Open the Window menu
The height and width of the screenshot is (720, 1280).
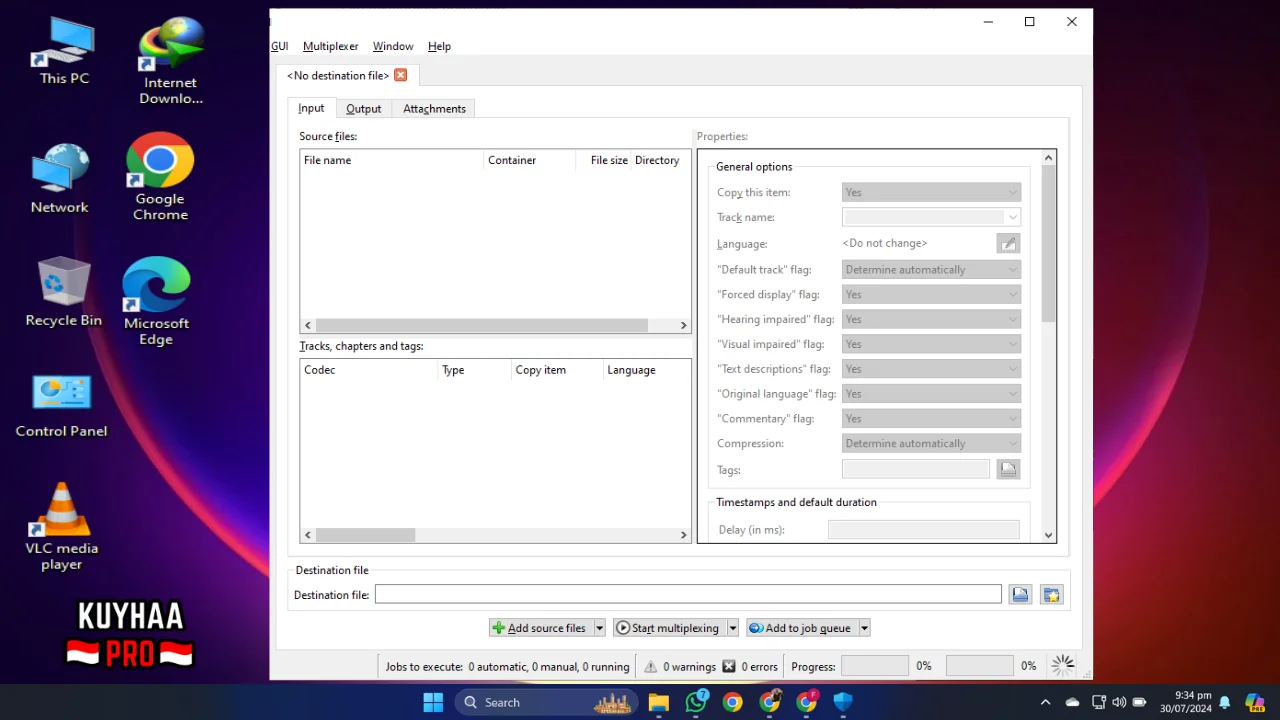coord(393,46)
